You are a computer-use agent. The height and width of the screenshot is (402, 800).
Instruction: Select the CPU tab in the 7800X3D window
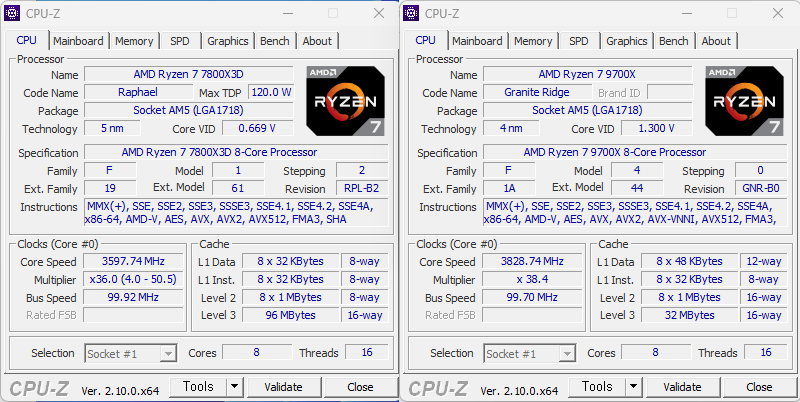27,40
